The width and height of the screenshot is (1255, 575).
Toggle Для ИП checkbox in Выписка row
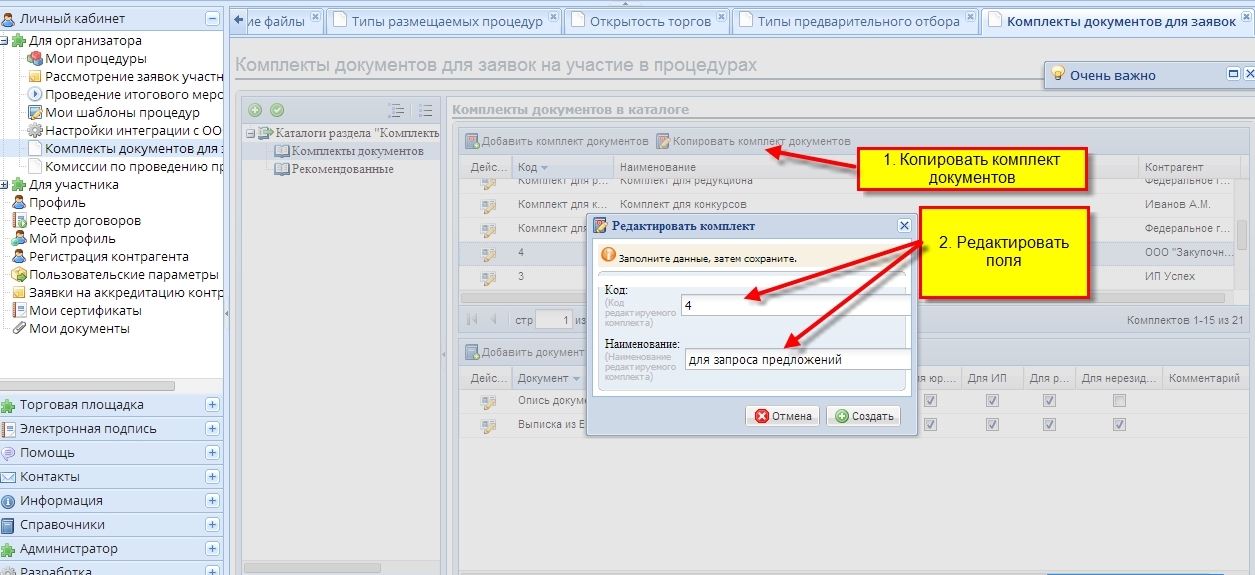pos(992,424)
